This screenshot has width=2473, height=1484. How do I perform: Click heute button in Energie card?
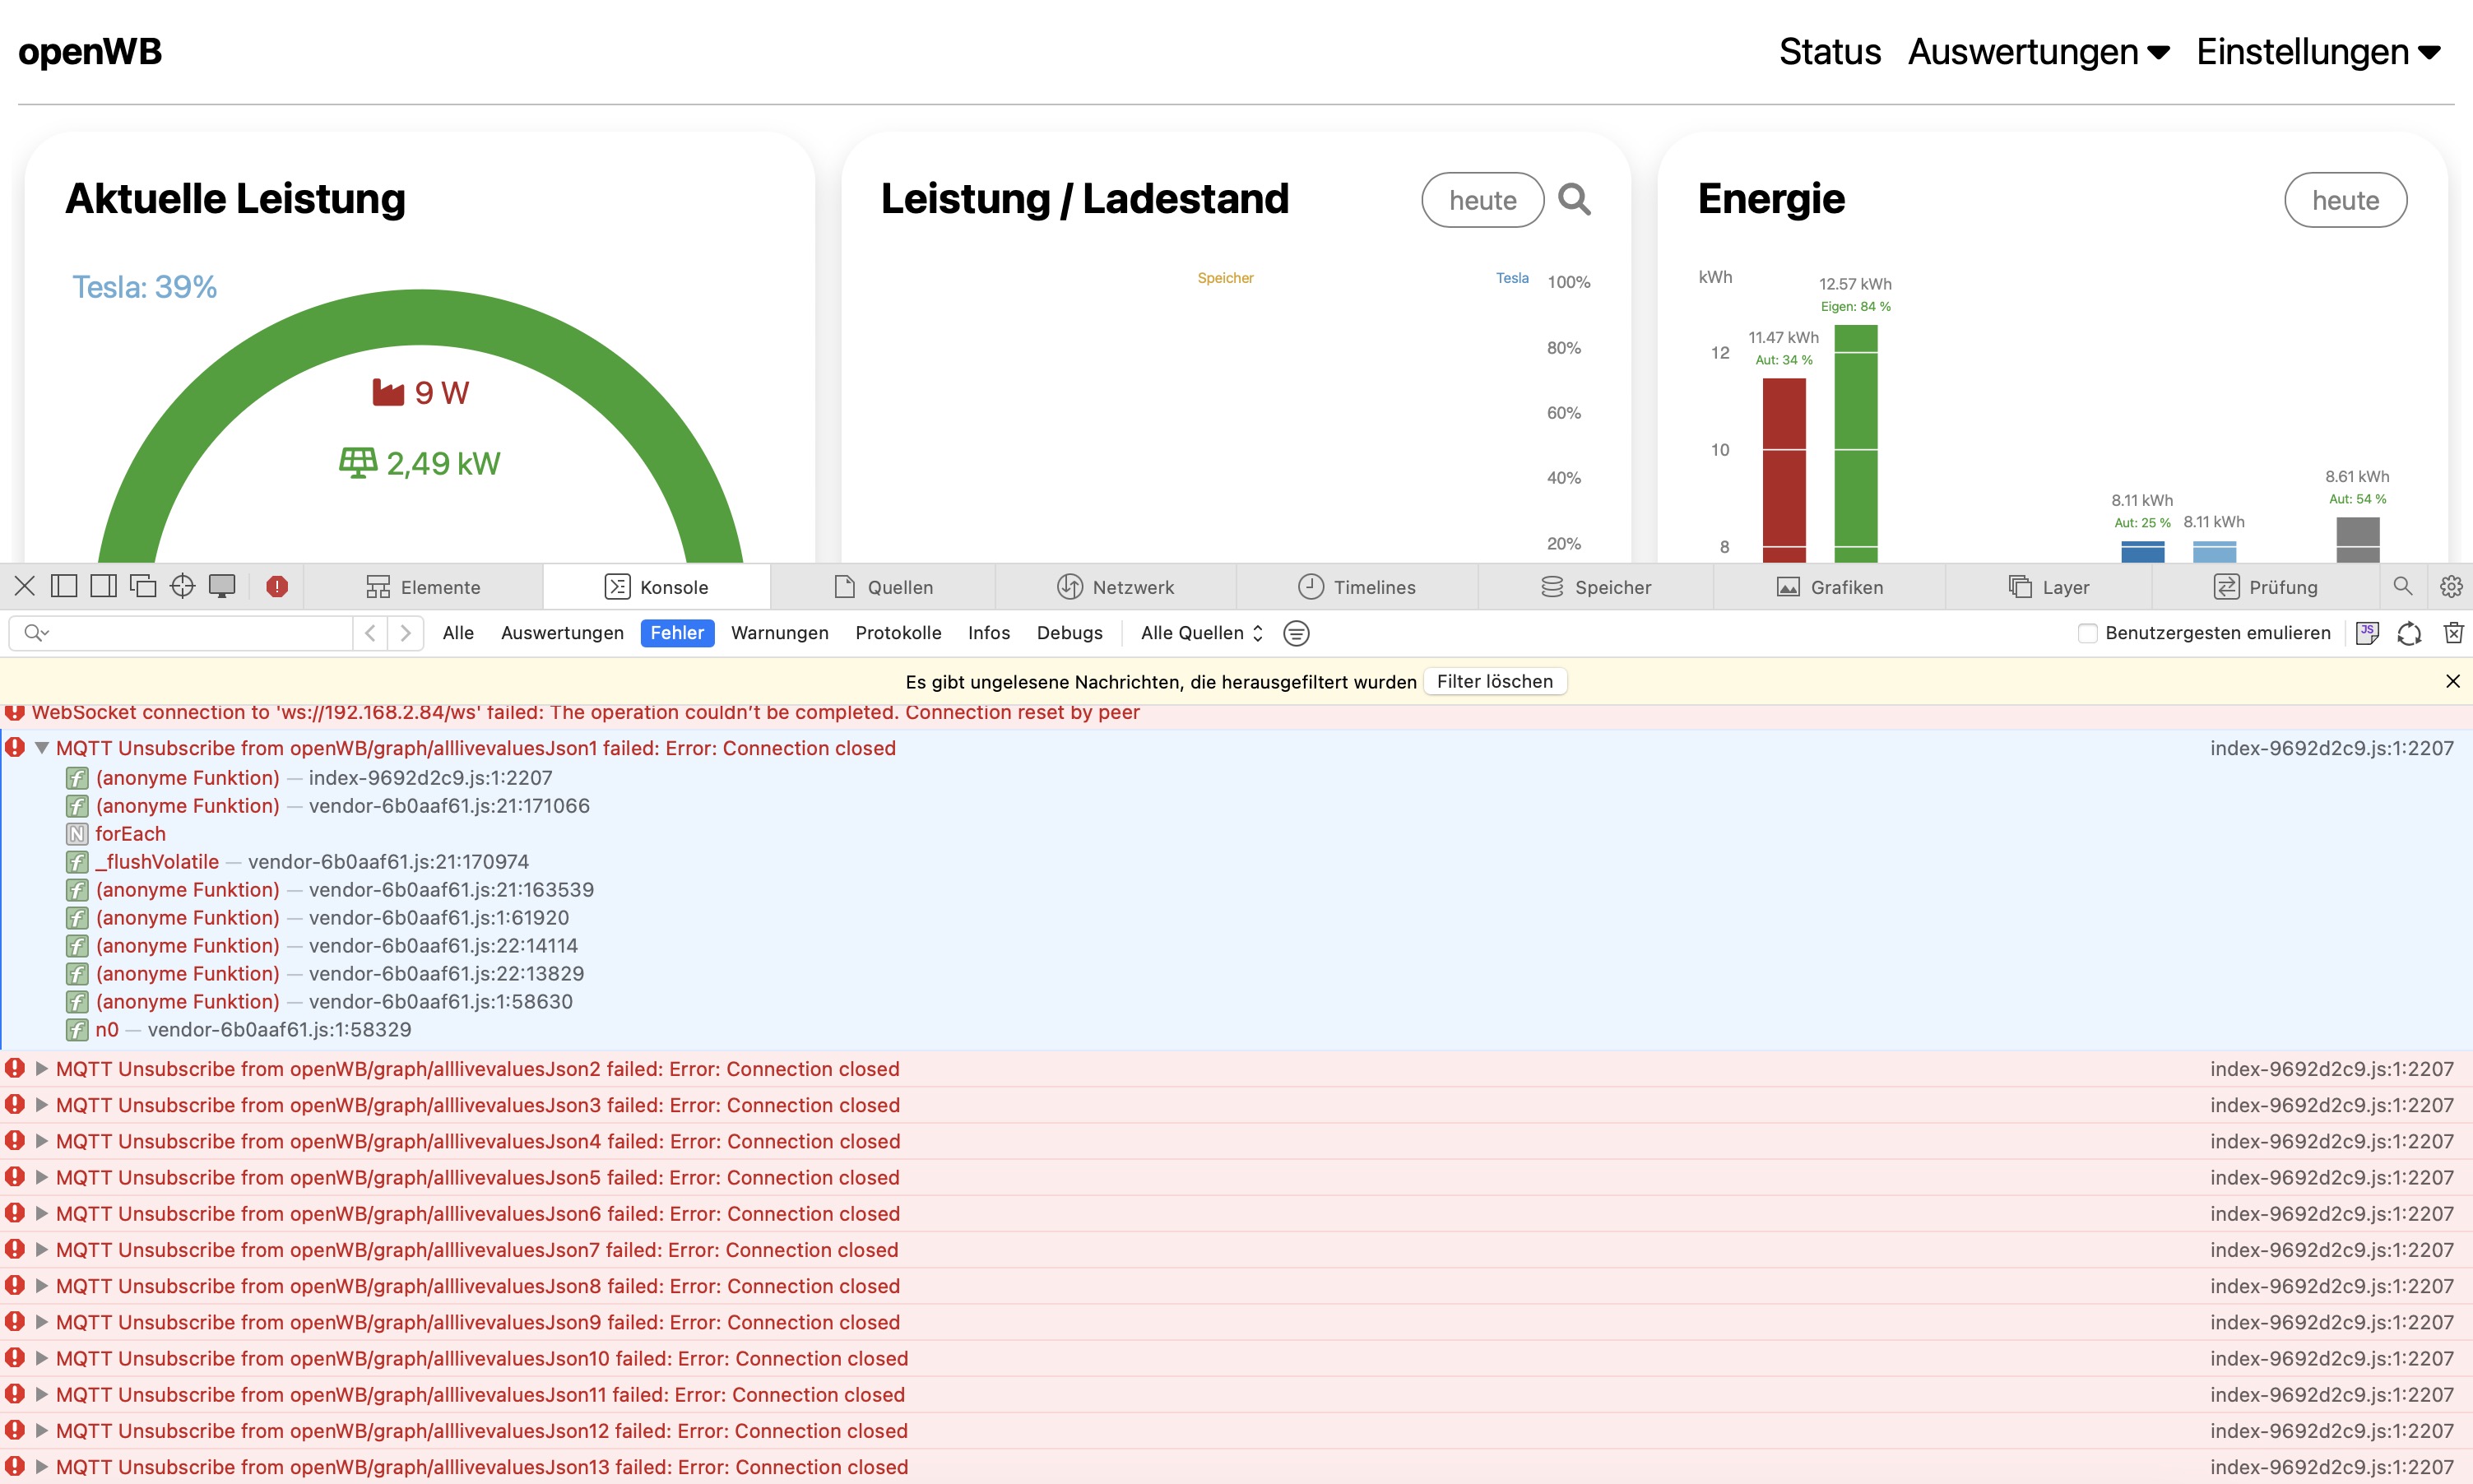click(2344, 200)
